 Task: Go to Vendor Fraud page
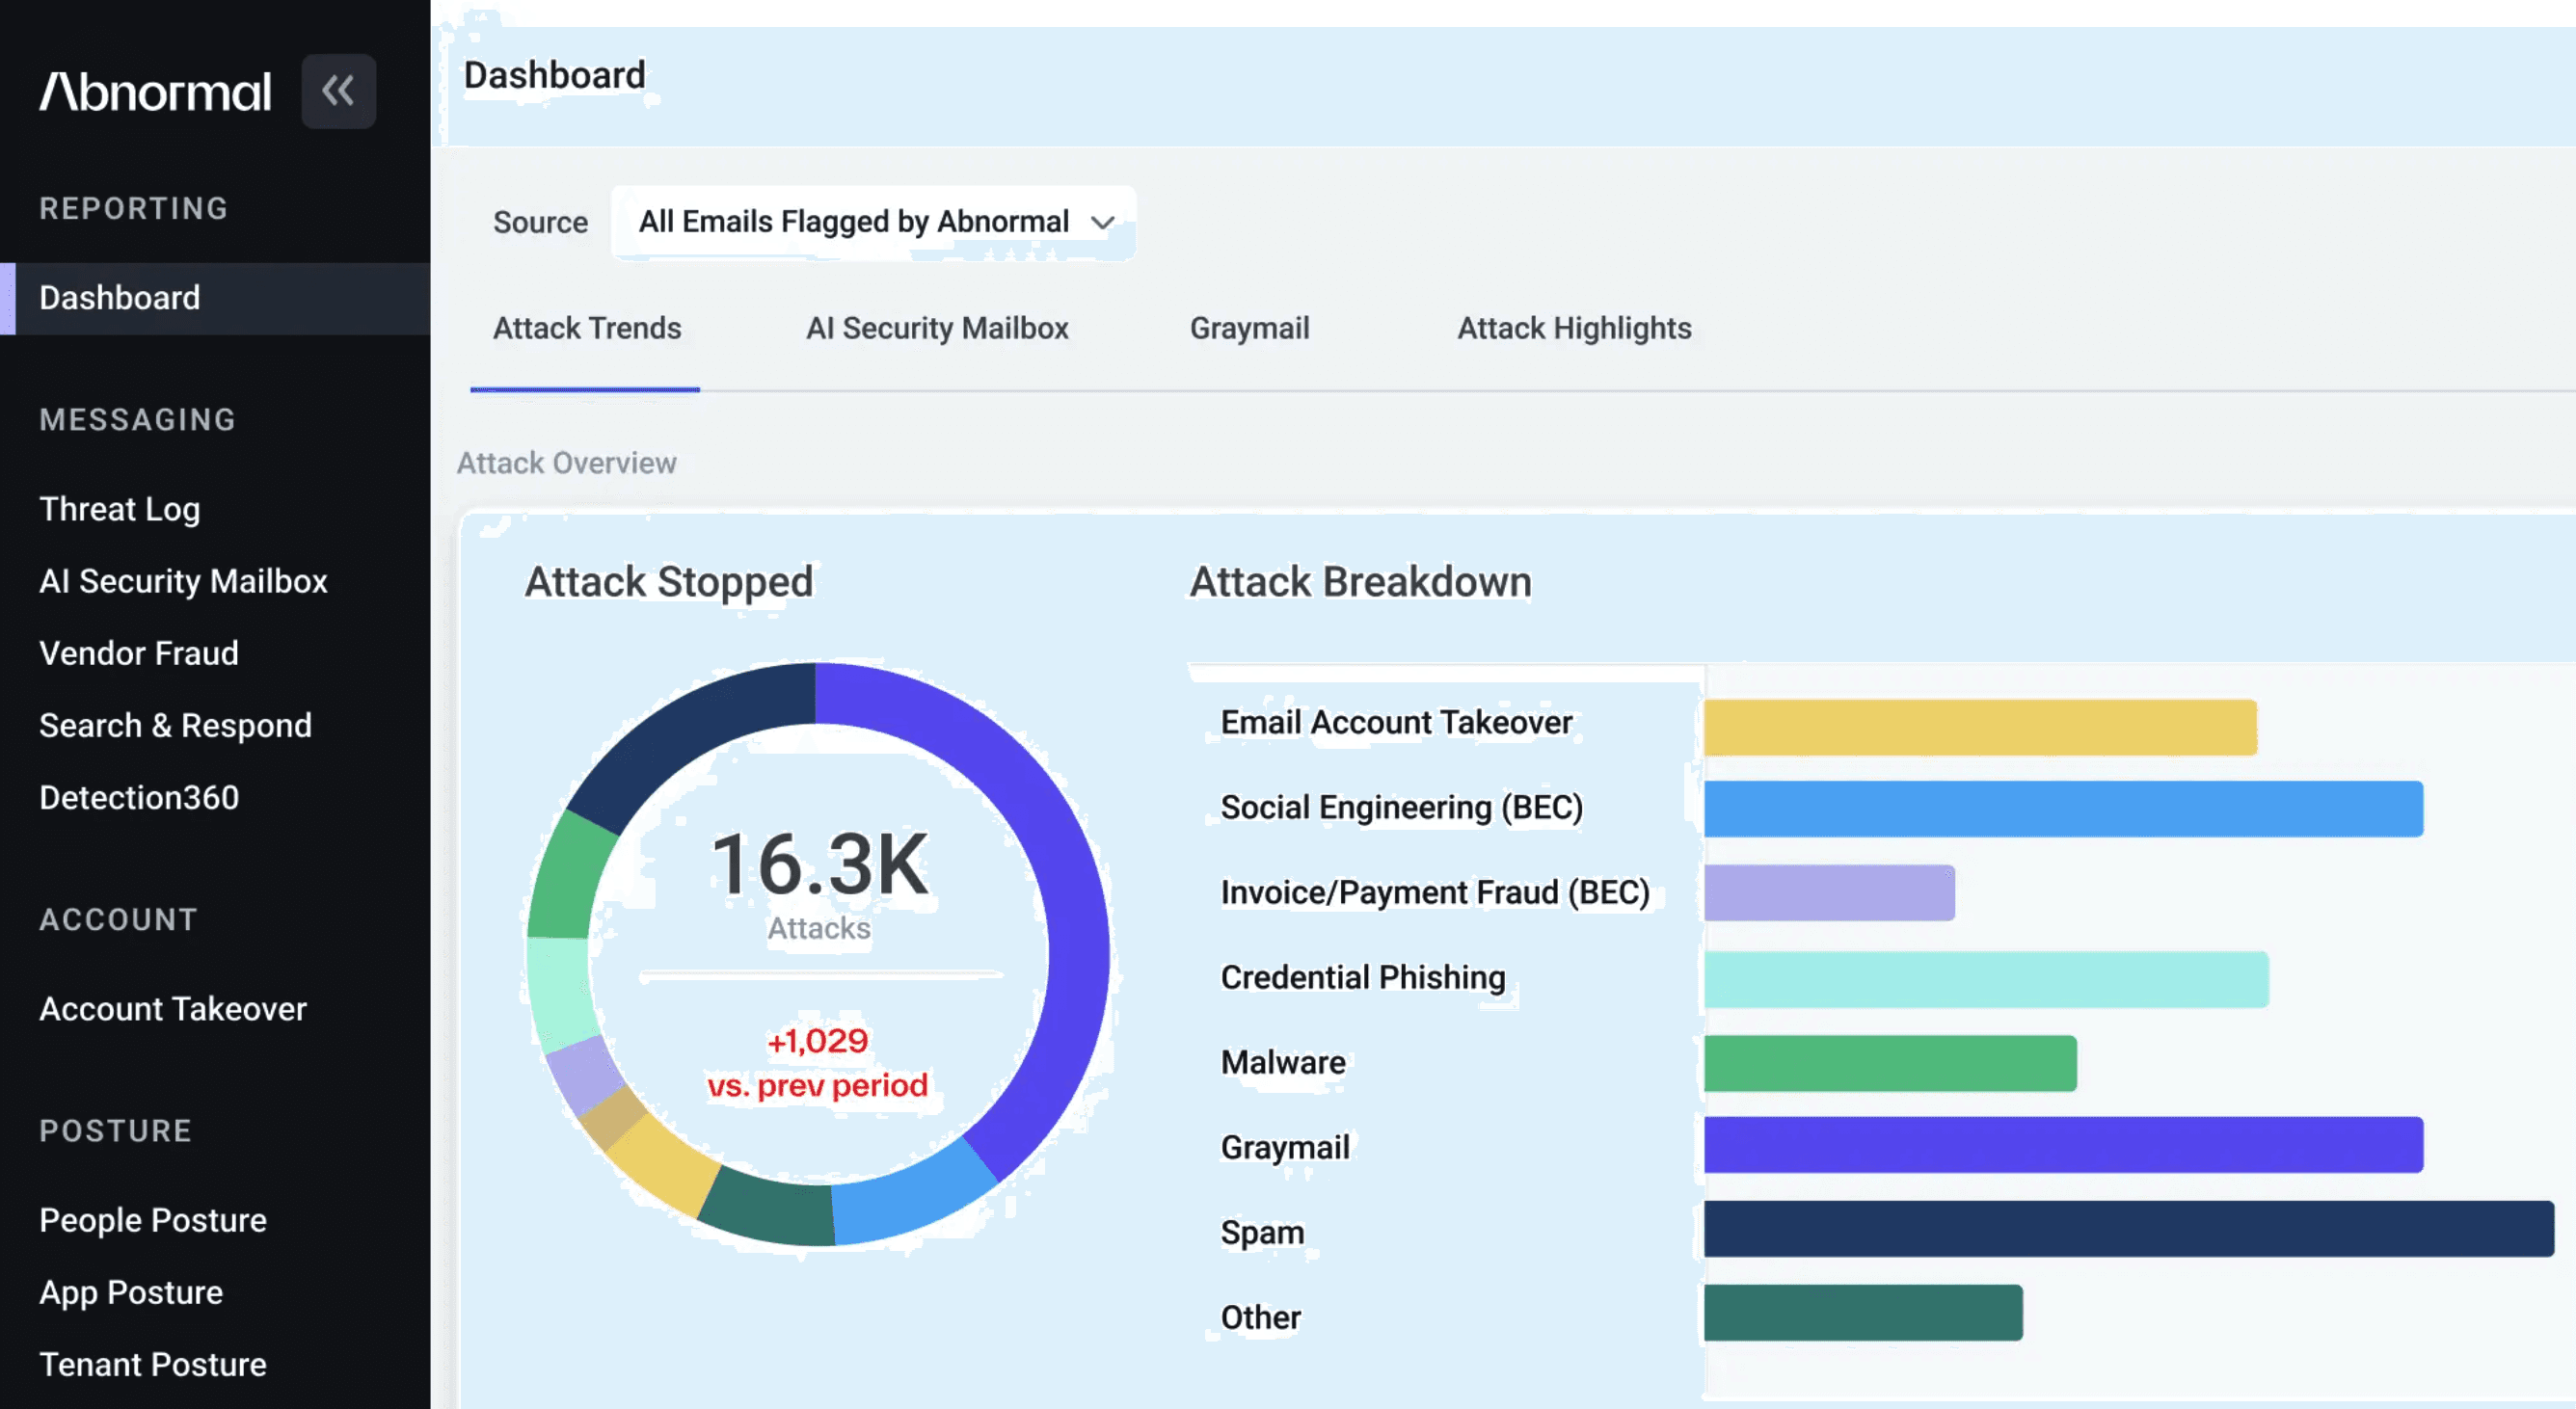coord(139,653)
